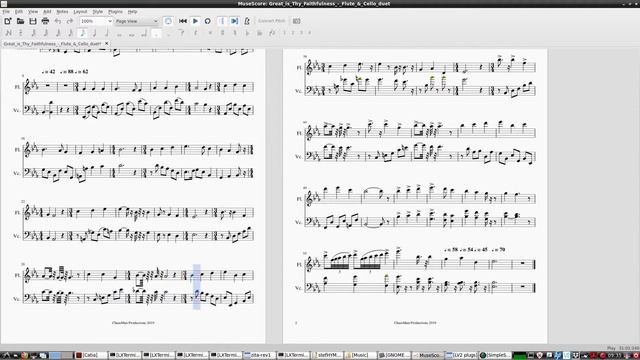Toggle the metronome during playback

pyautogui.click(x=247, y=21)
